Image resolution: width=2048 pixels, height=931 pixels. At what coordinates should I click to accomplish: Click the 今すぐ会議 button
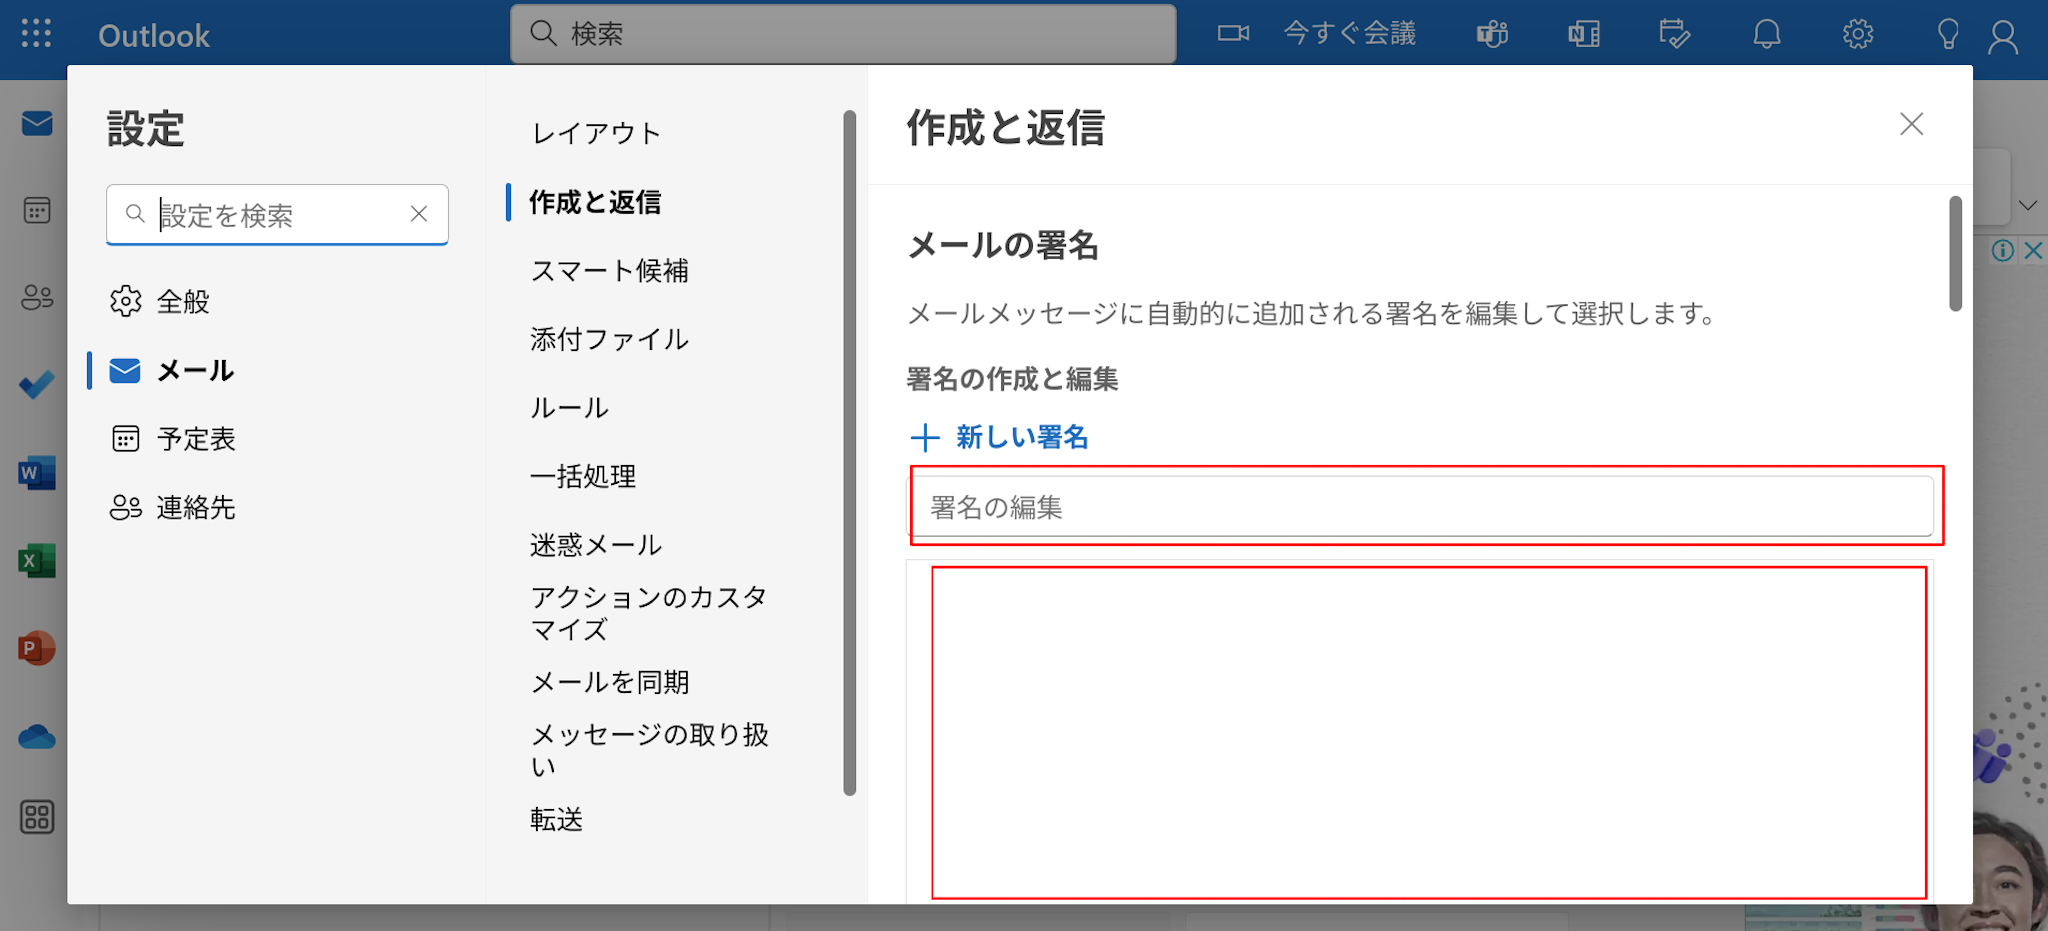[1349, 34]
